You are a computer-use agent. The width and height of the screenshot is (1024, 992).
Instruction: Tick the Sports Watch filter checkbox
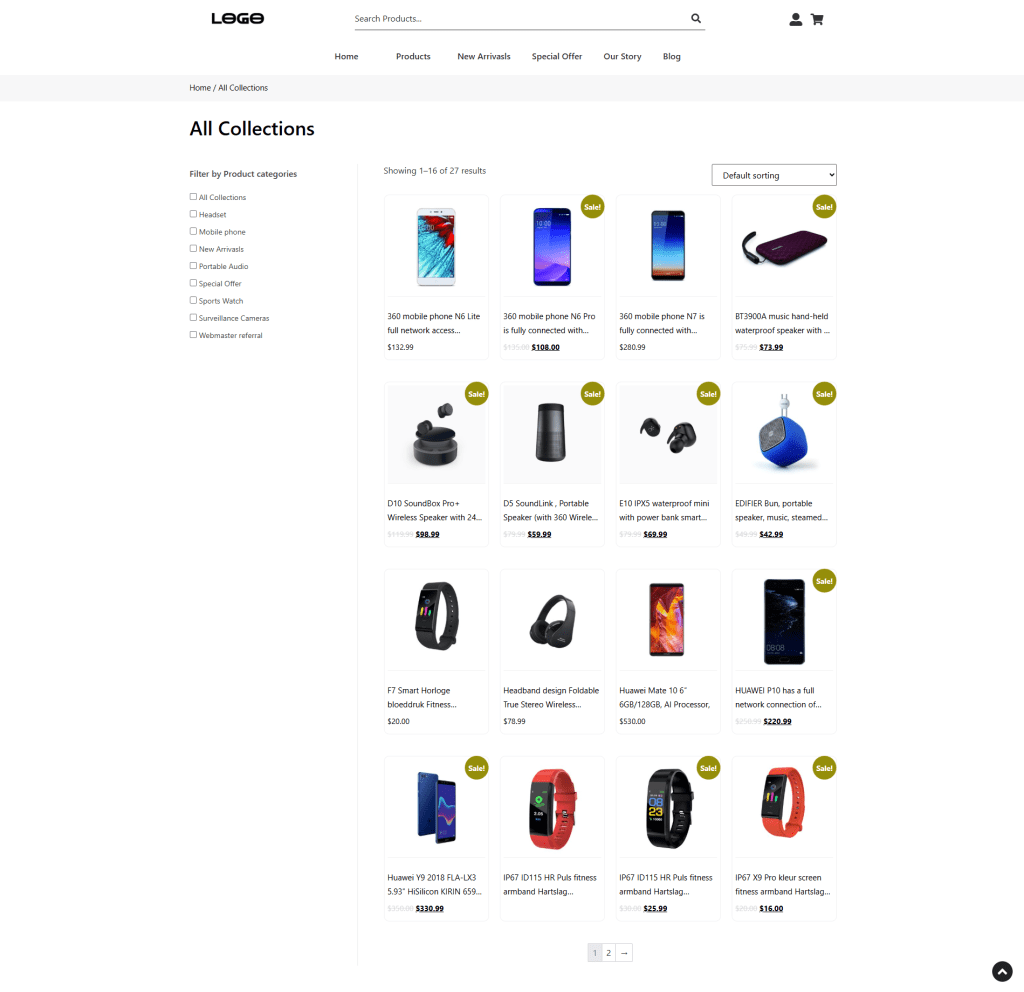(x=193, y=300)
